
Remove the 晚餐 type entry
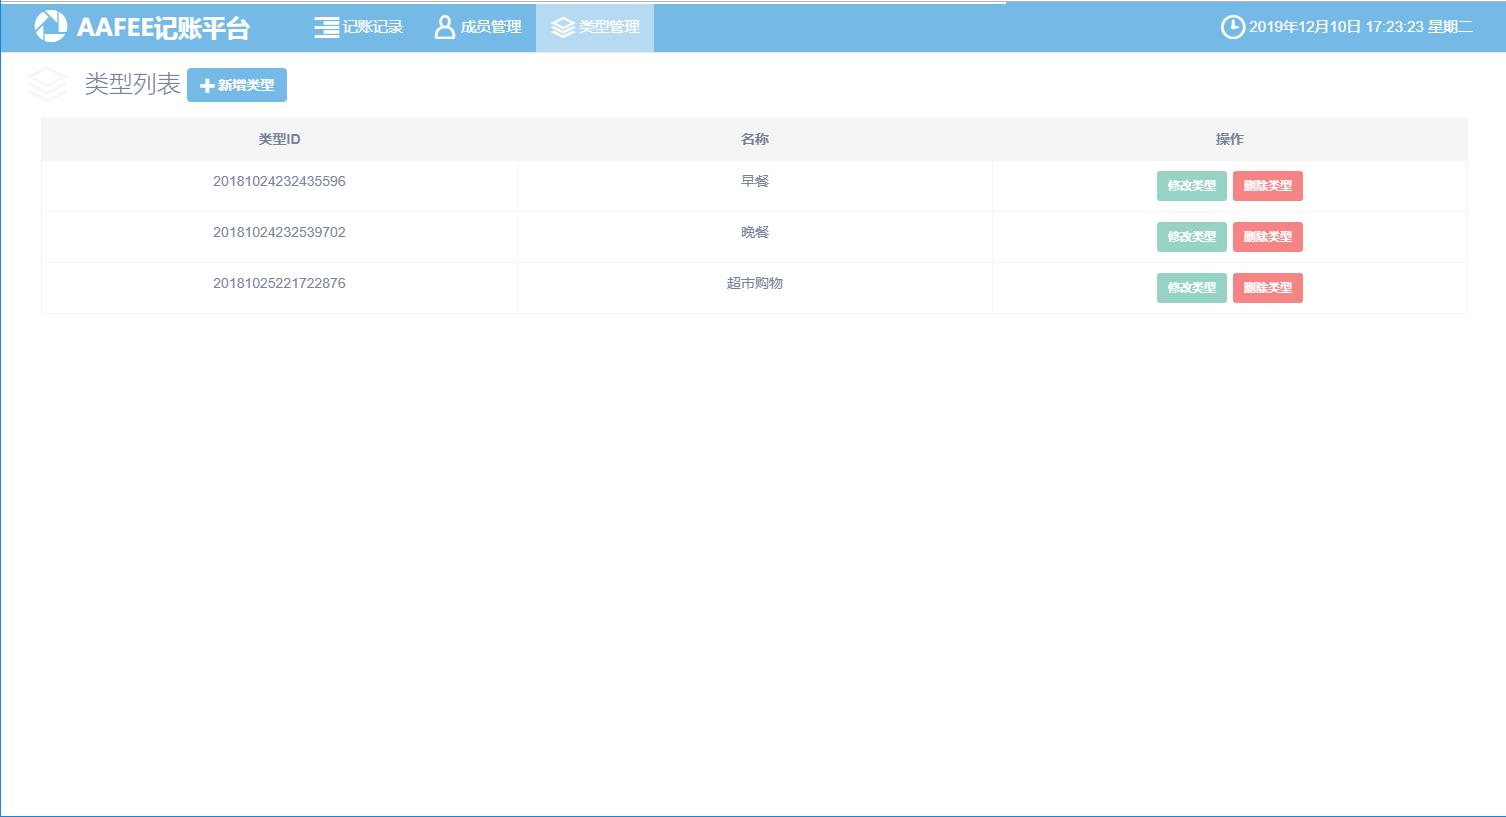pyautogui.click(x=1267, y=237)
